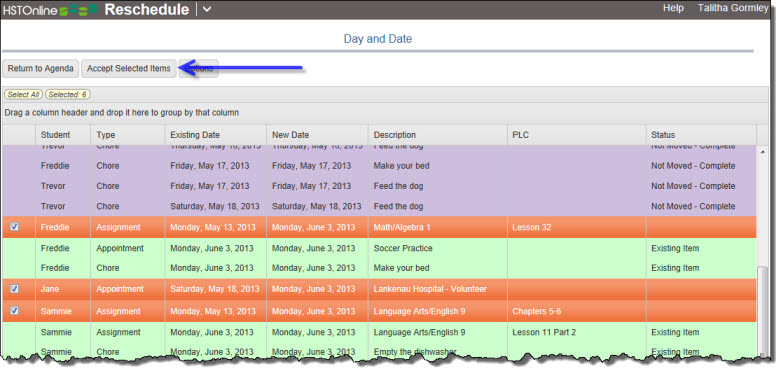Sort by New Date column header
Viewport: 776px width, 368px height.
coord(317,135)
